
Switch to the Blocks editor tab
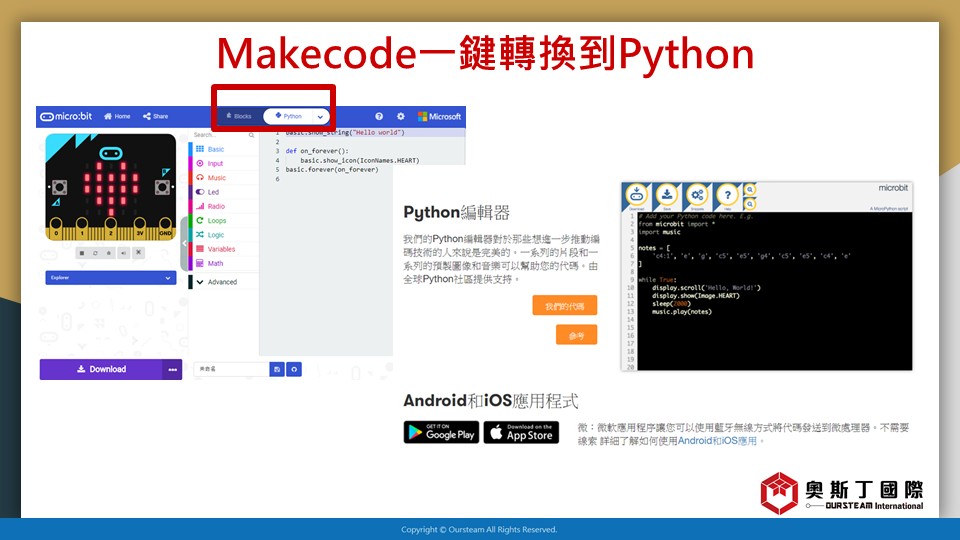[x=239, y=116]
